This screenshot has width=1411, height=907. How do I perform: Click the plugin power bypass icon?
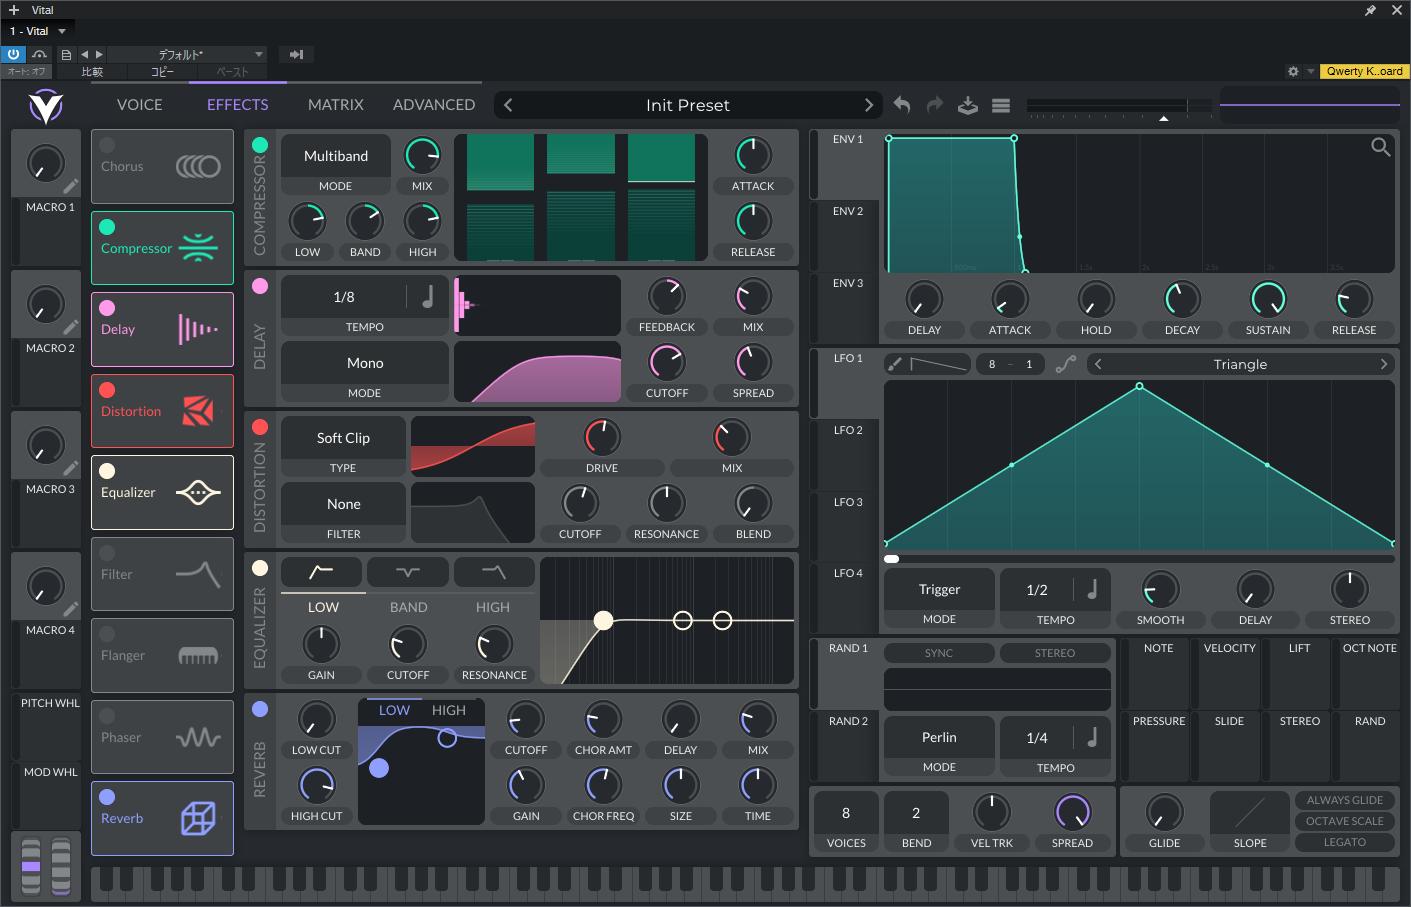click(14, 54)
